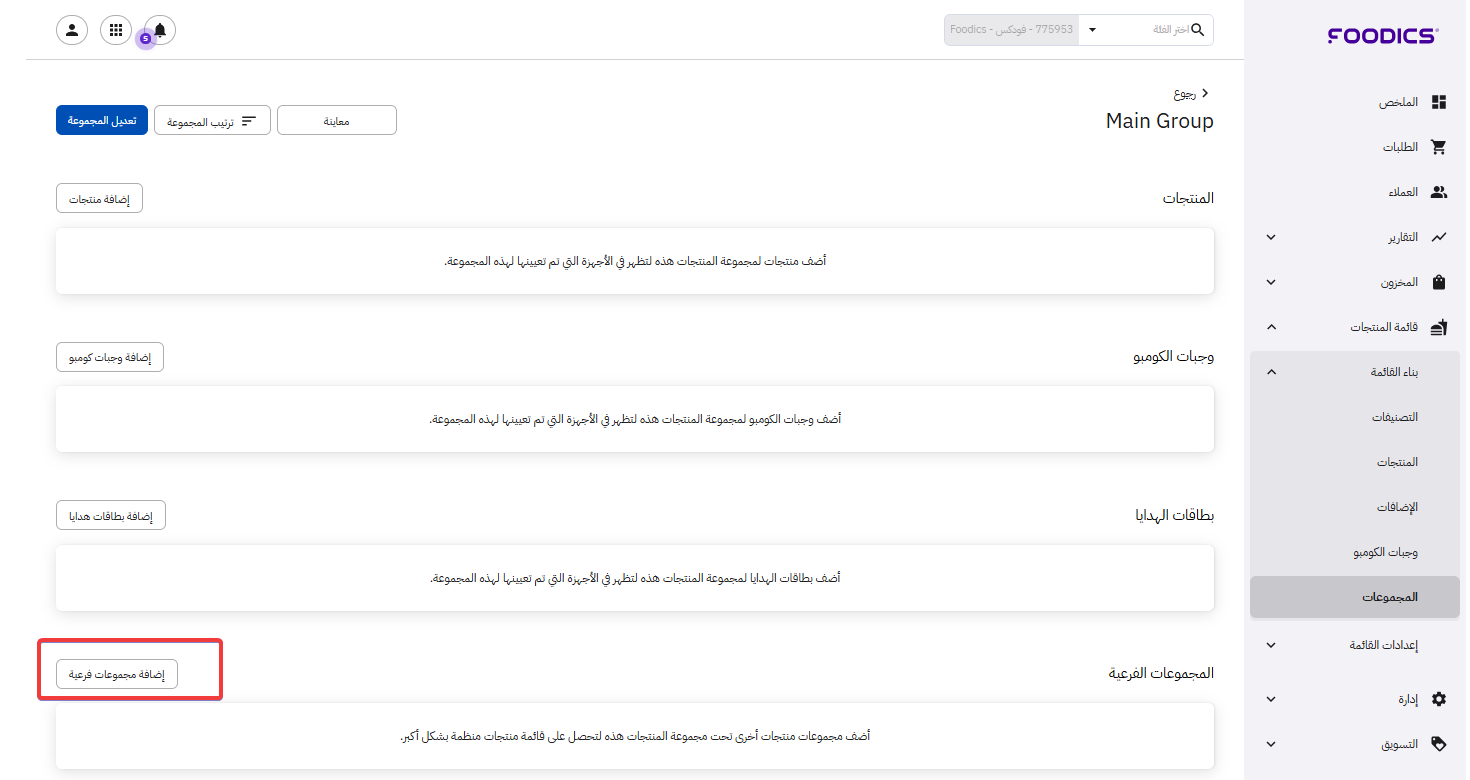The image size is (1470, 780).
Task: Select وجبات الكومبو in the sidebar
Action: [1385, 552]
